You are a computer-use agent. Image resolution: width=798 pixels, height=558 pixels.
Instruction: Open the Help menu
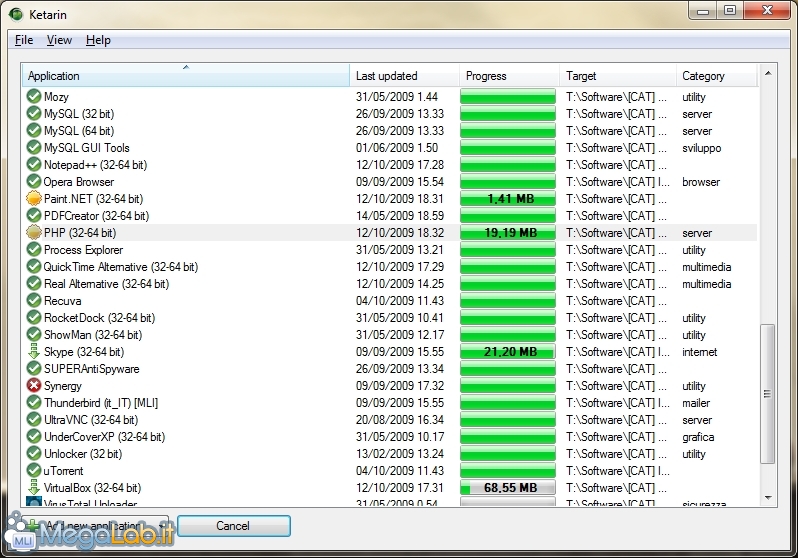point(98,40)
